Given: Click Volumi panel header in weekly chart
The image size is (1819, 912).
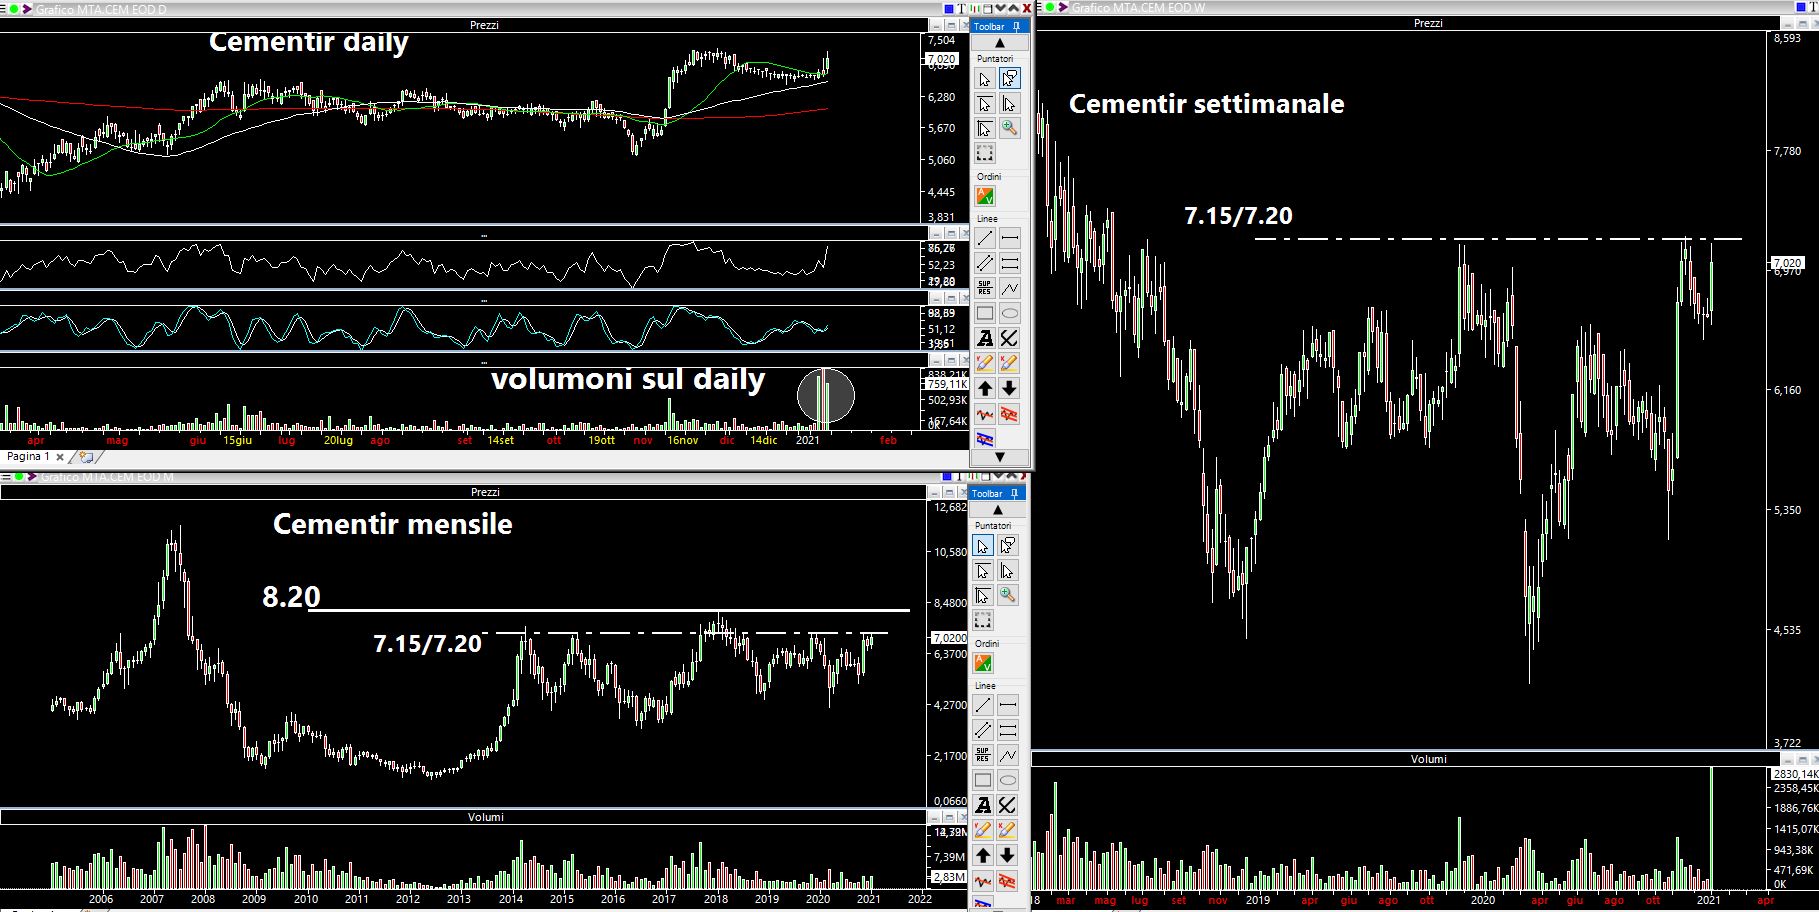Looking at the screenshot, I should [x=1428, y=759].
